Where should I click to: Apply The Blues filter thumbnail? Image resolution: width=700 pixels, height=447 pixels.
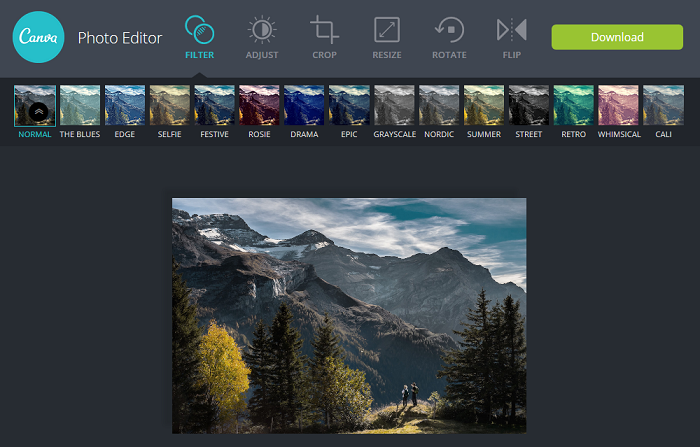pyautogui.click(x=80, y=105)
